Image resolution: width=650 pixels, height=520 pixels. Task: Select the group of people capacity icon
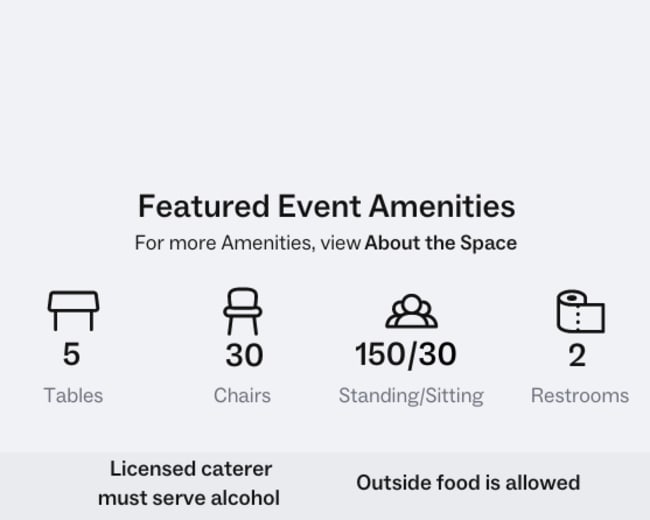pyautogui.click(x=411, y=311)
